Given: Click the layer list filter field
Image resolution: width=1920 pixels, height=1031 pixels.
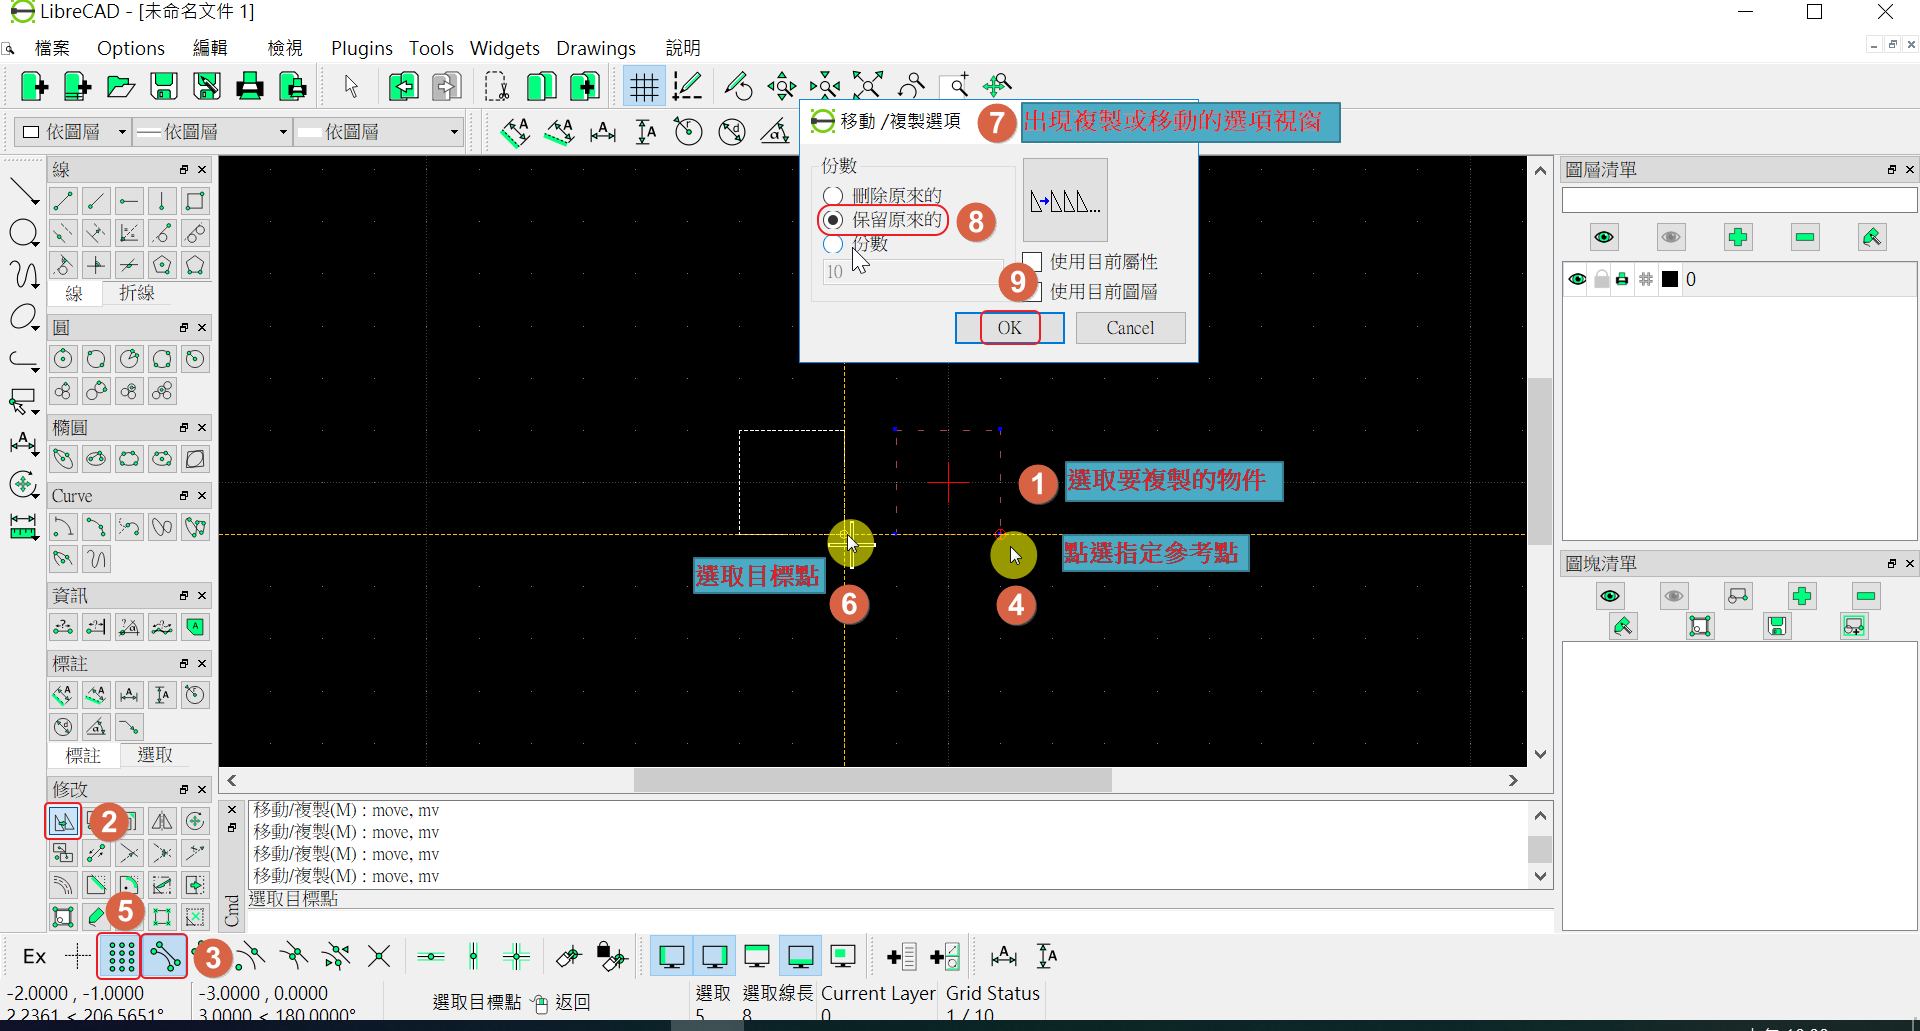Looking at the screenshot, I should pyautogui.click(x=1739, y=200).
